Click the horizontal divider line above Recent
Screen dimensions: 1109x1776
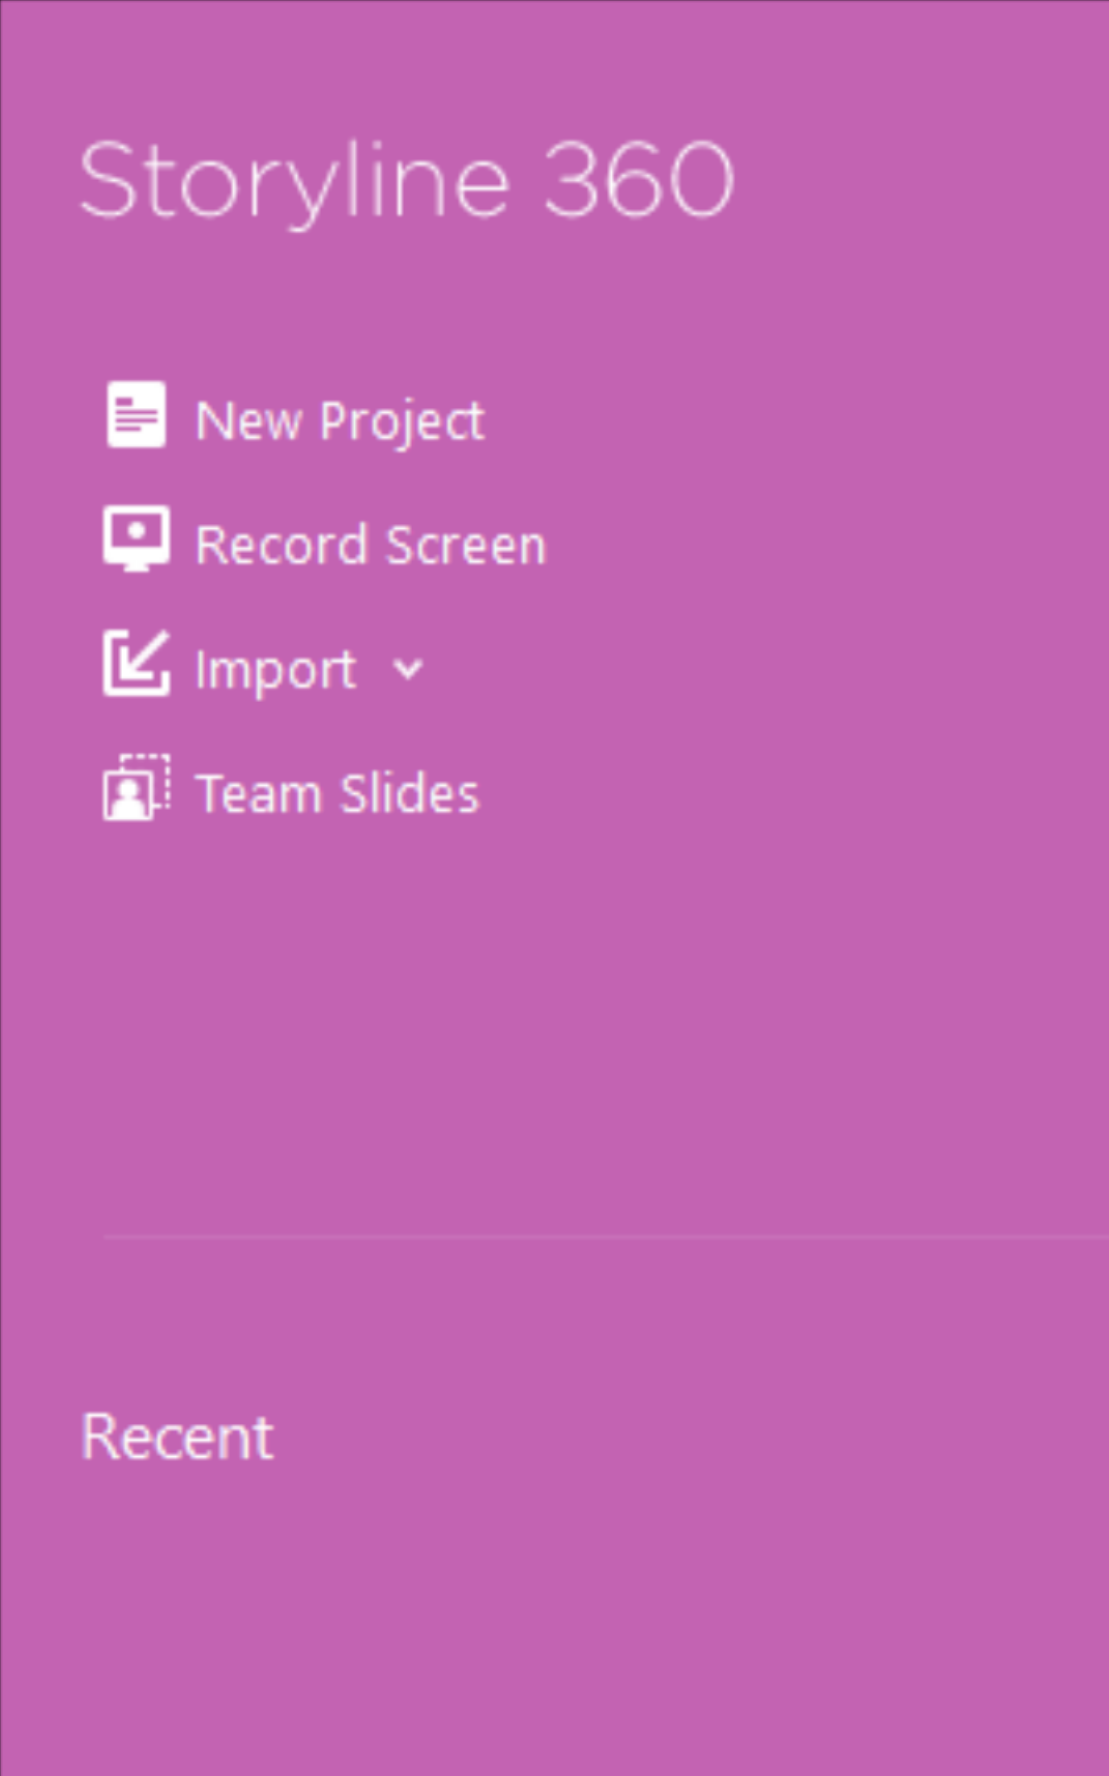pyautogui.click(x=600, y=1237)
